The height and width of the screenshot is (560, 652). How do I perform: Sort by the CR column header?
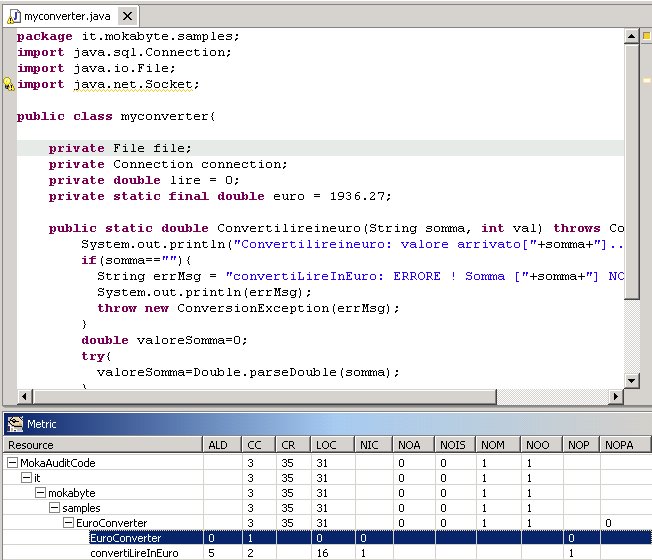click(293, 445)
